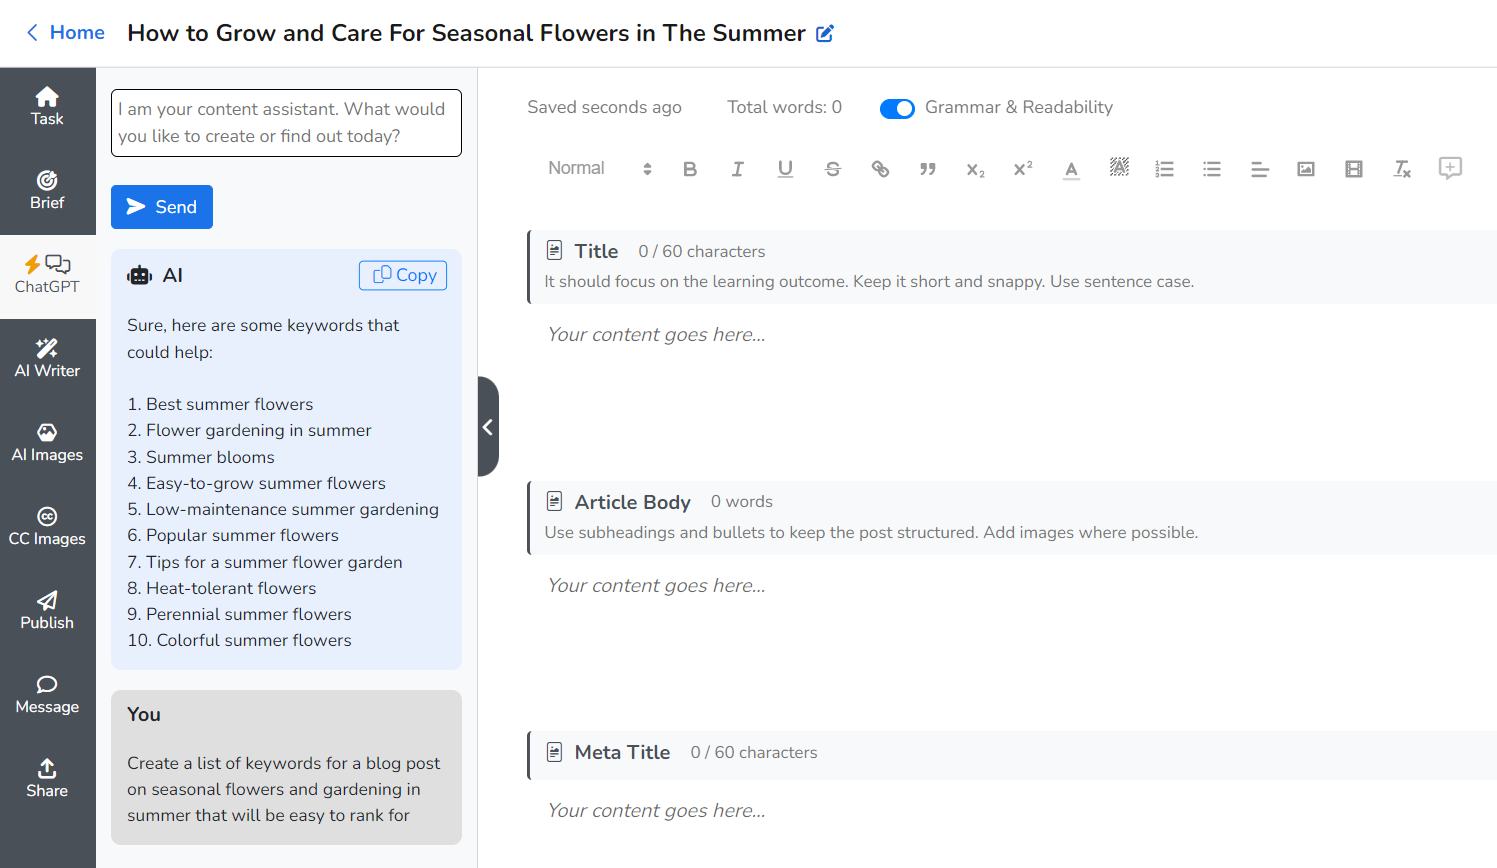This screenshot has height=868, width=1497.
Task: Insert an image into the article
Action: 1306,168
